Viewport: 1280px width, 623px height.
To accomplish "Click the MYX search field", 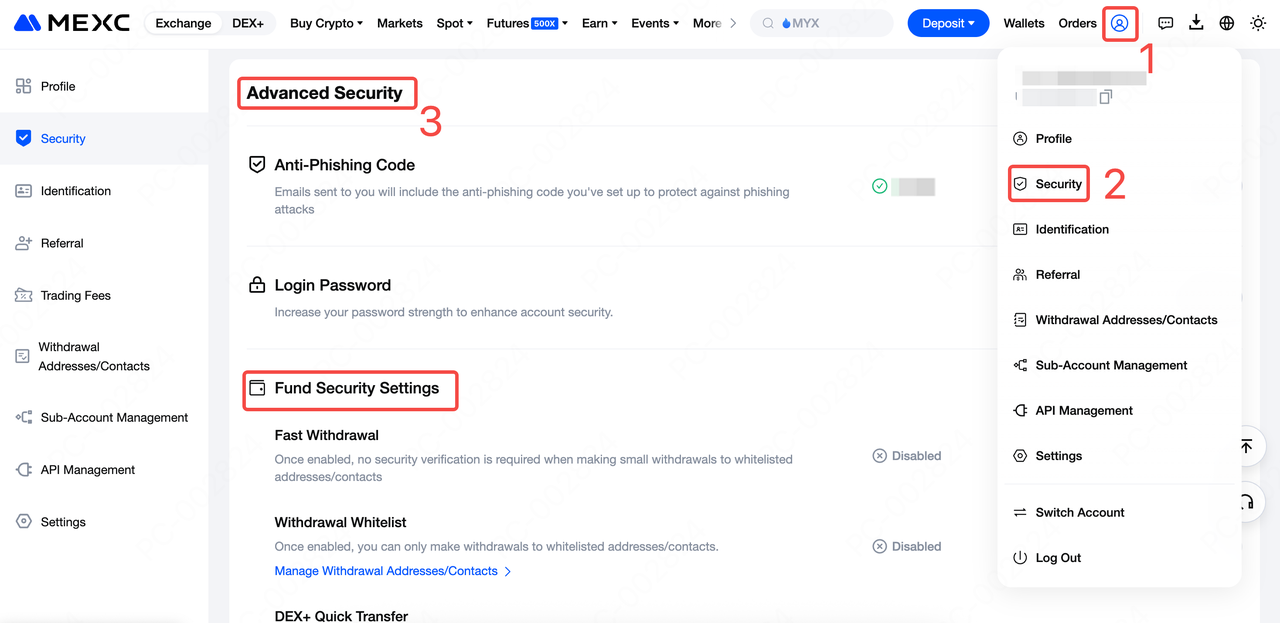I will click(820, 23).
